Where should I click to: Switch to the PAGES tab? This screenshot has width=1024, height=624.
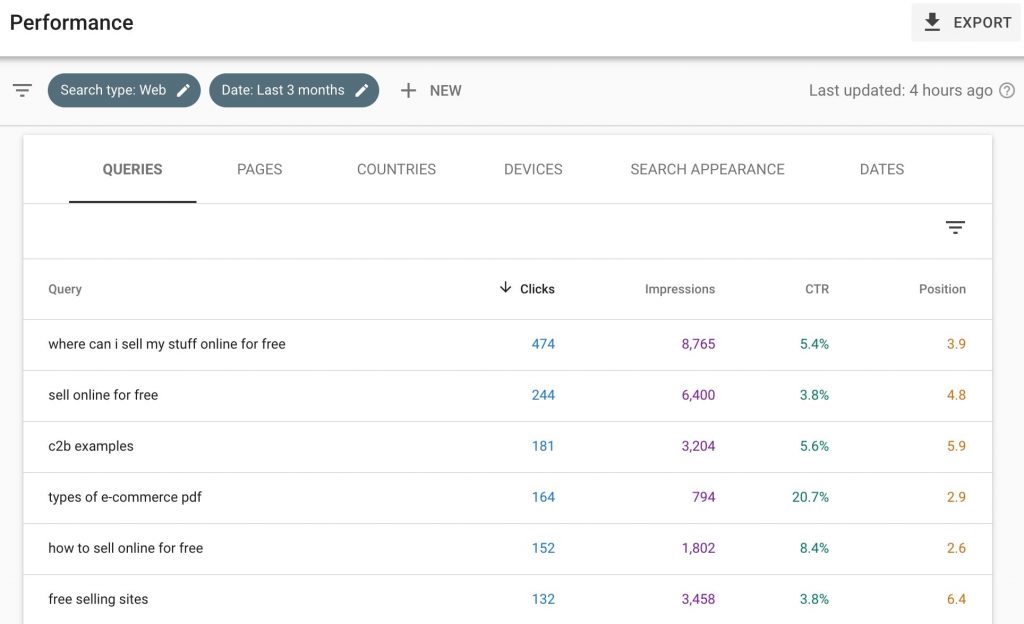click(259, 169)
